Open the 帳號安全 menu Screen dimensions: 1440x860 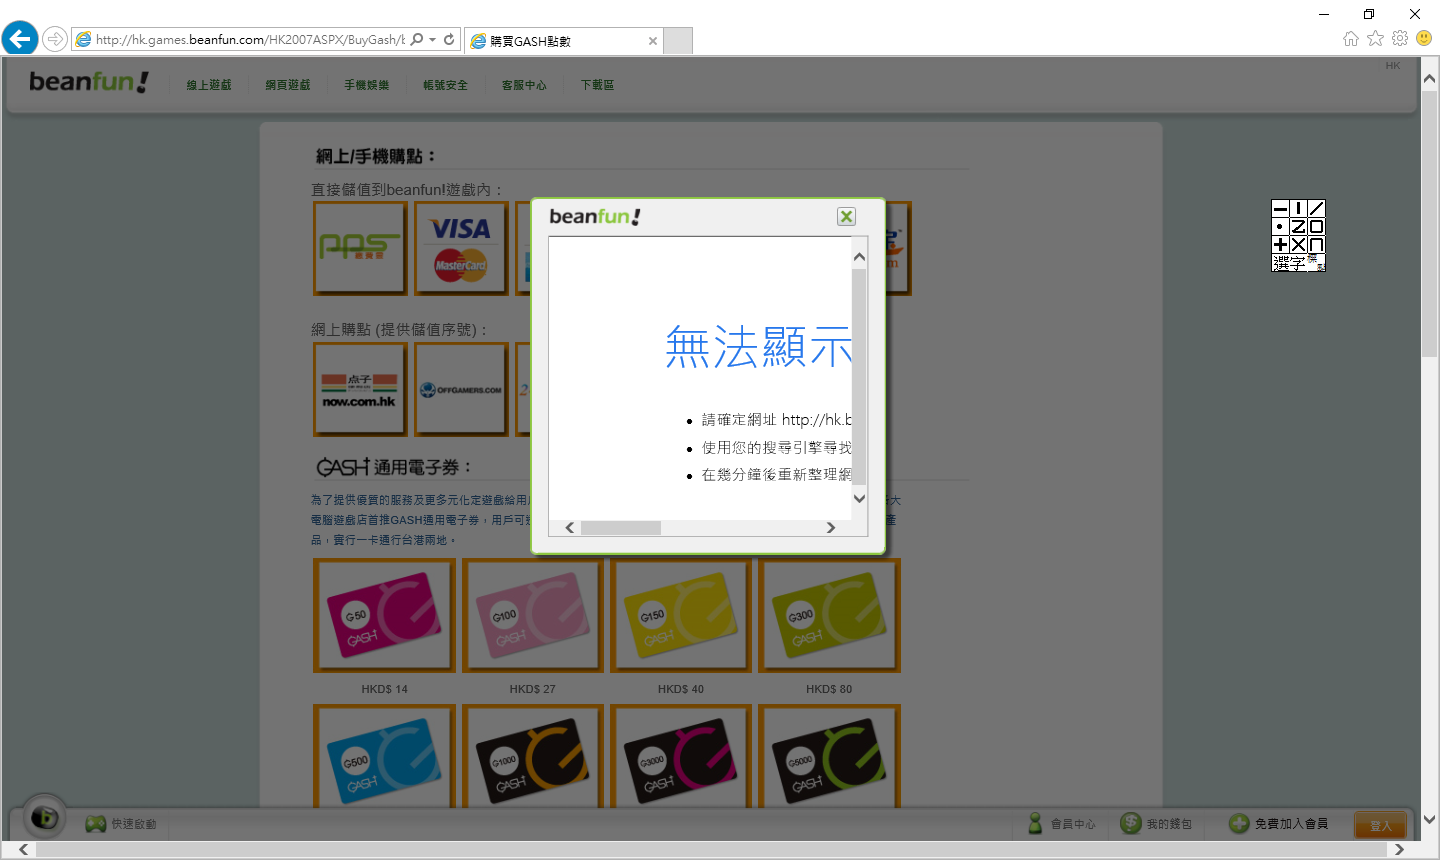click(445, 85)
